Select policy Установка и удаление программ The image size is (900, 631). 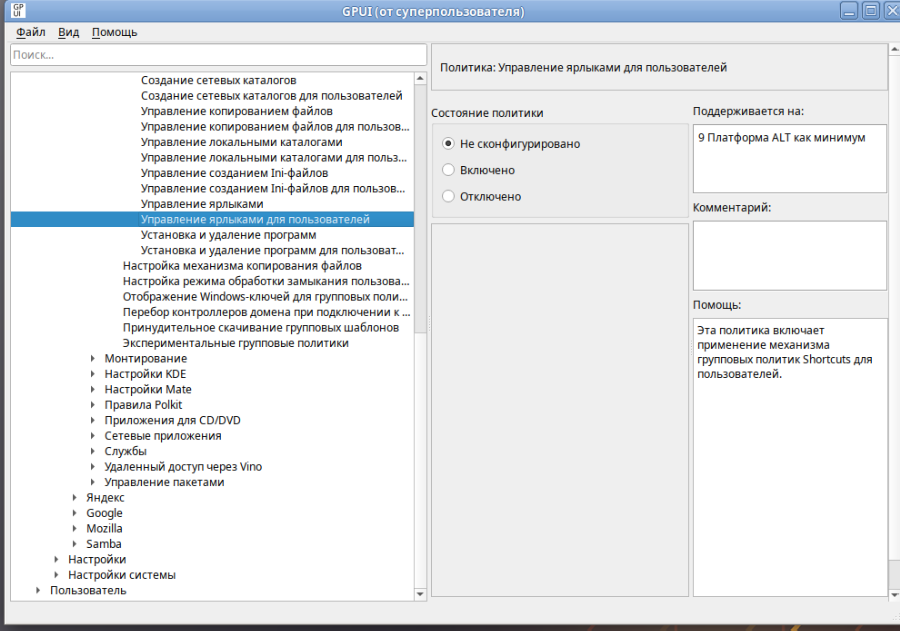228,235
